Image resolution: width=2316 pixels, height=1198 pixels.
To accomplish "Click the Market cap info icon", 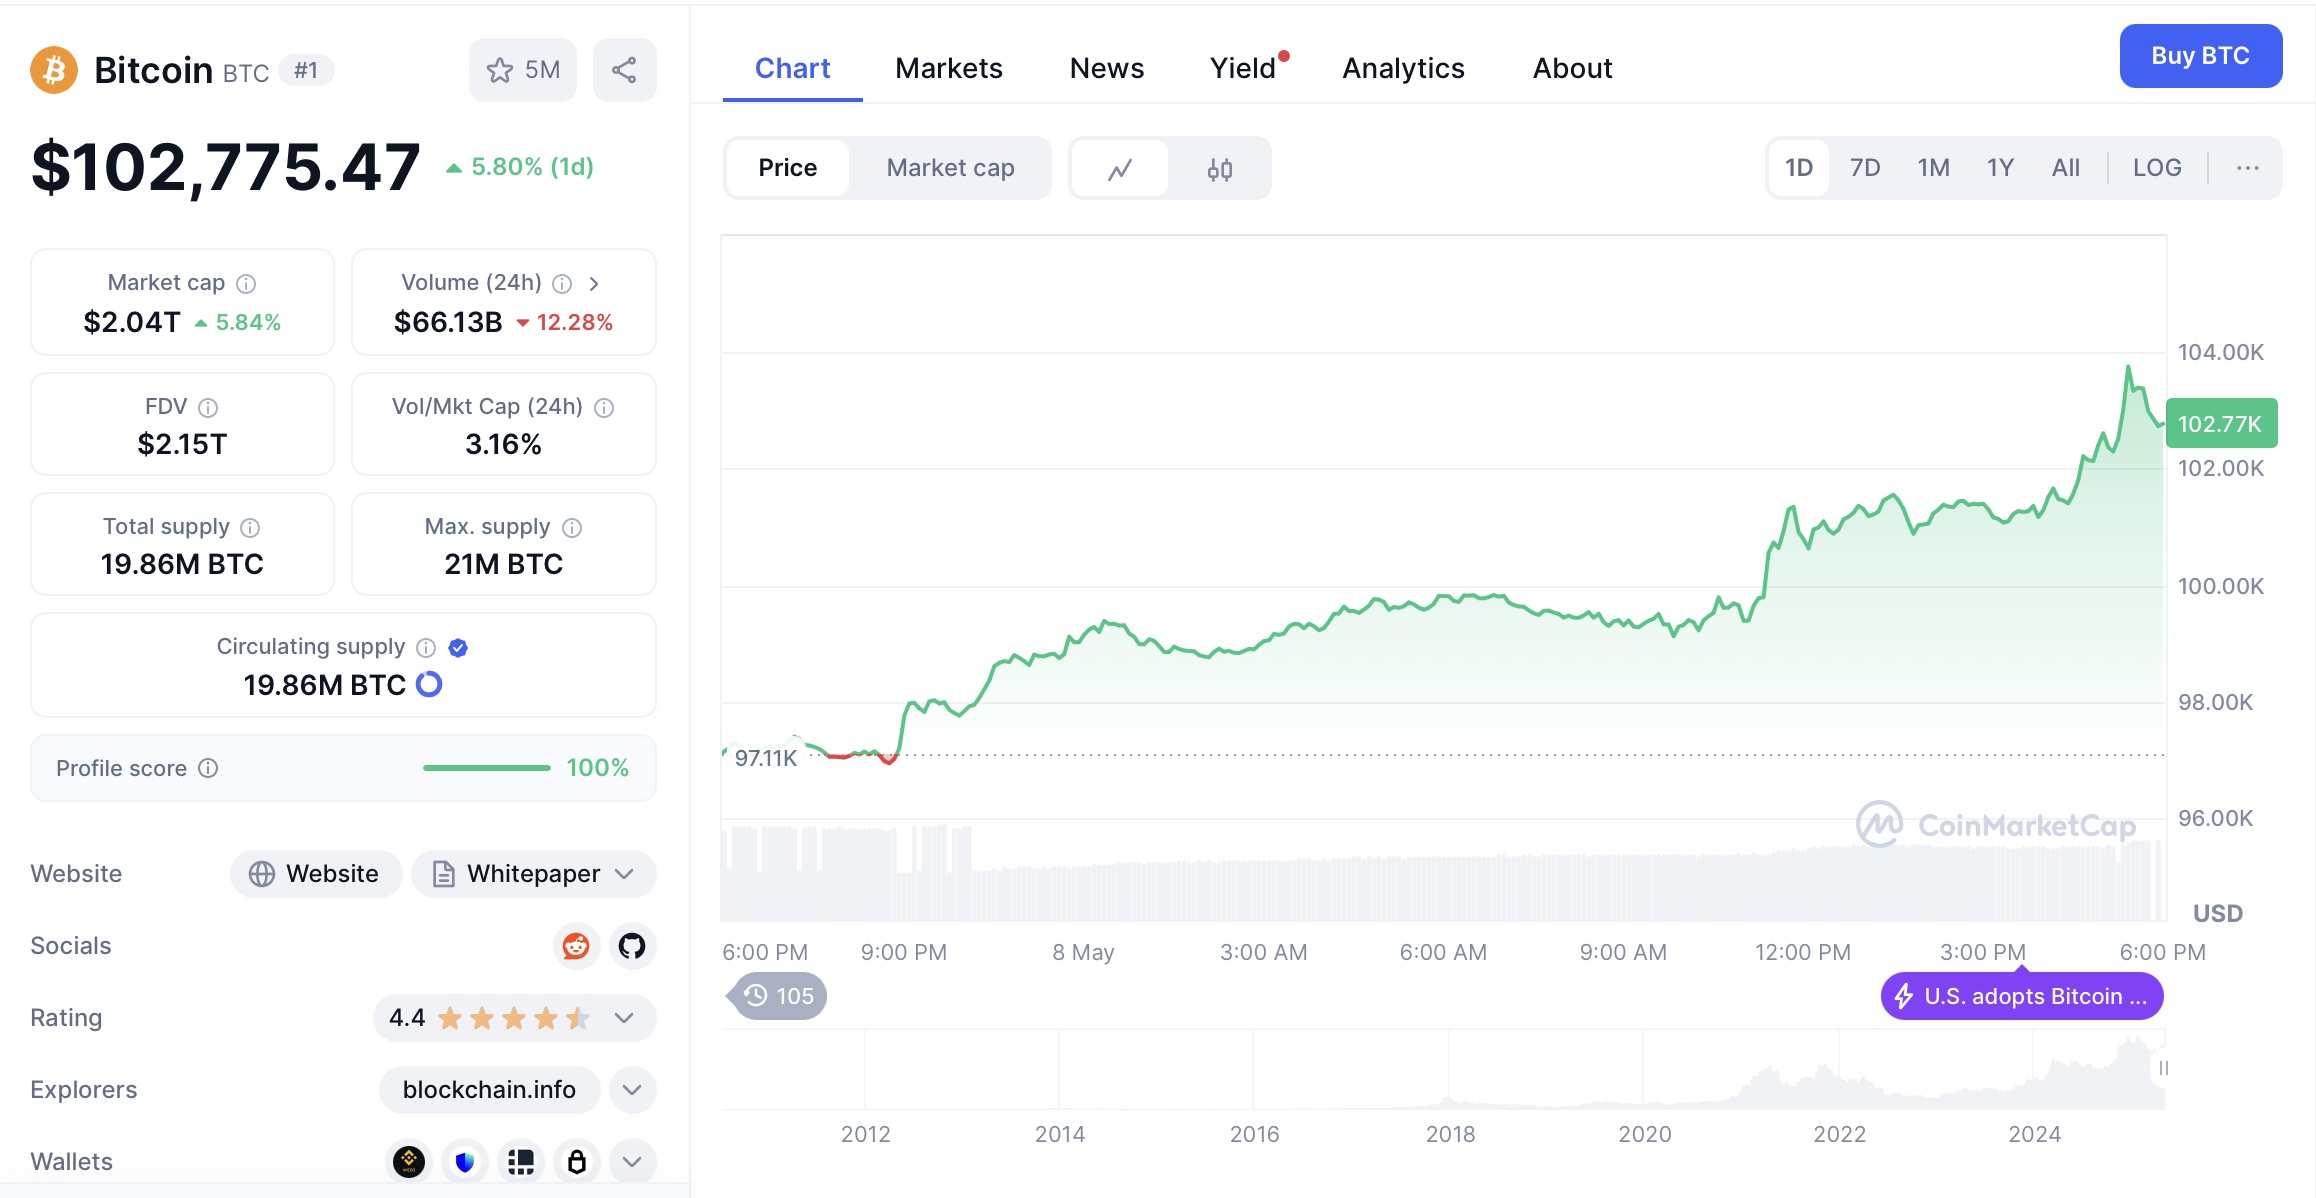I will pyautogui.click(x=246, y=283).
